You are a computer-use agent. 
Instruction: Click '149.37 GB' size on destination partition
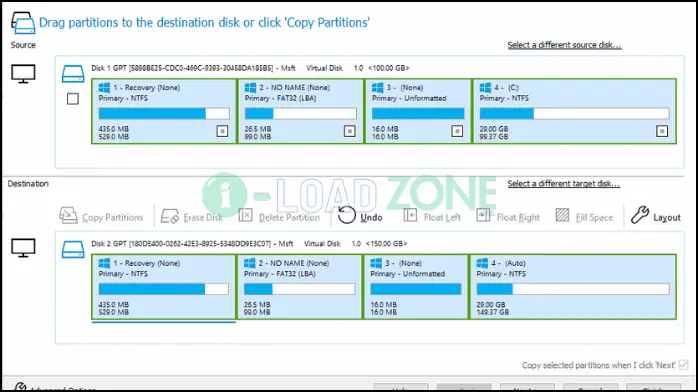(493, 312)
